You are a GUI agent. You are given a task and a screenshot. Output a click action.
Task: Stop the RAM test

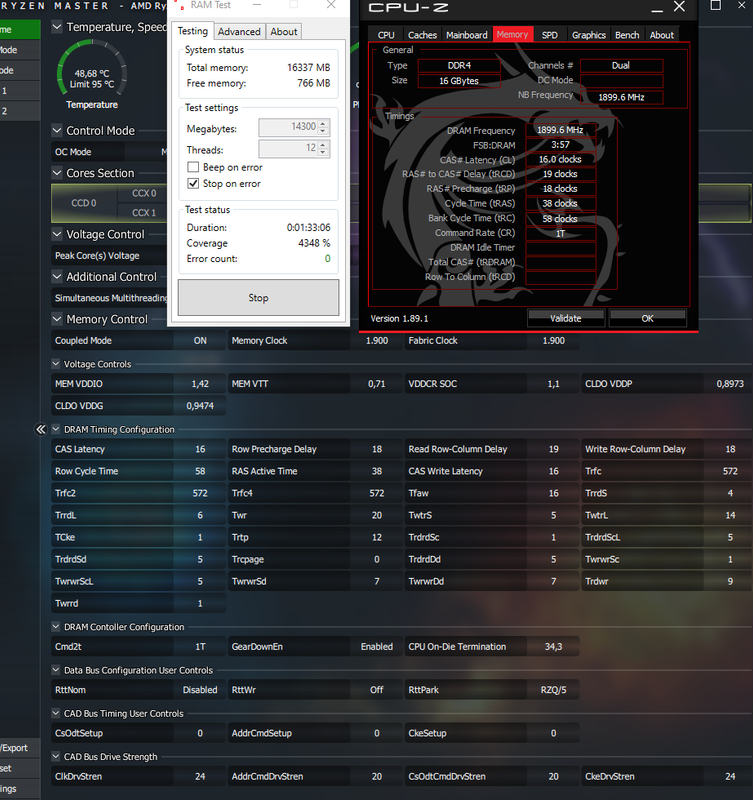(258, 297)
